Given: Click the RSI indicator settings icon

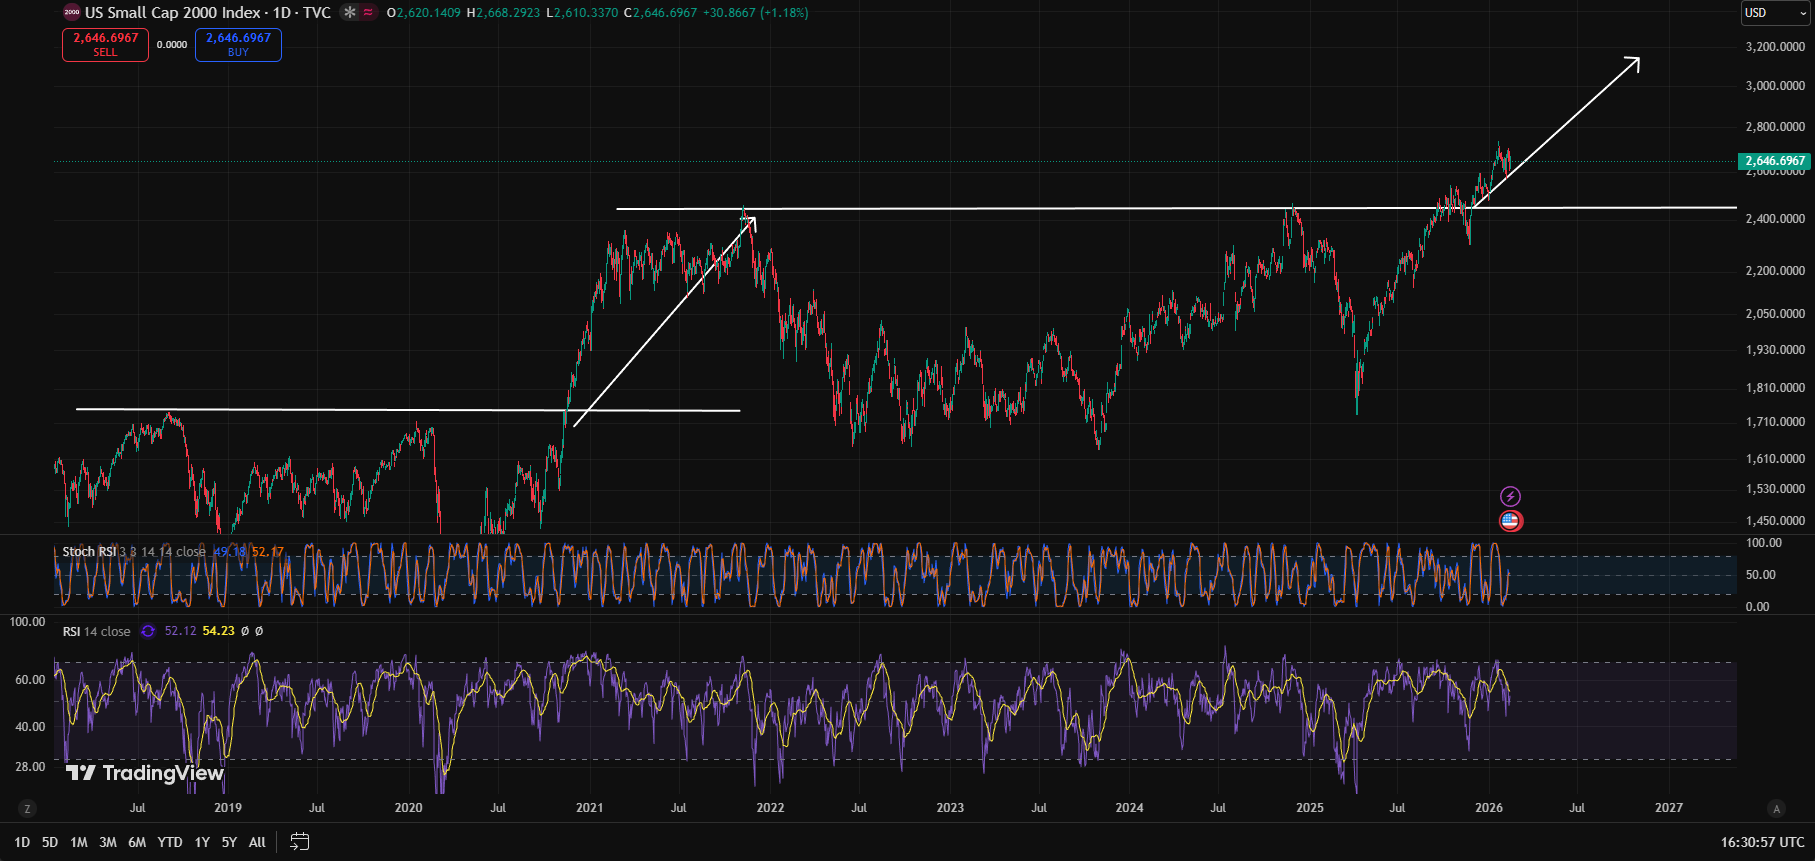Looking at the screenshot, I should tap(148, 631).
